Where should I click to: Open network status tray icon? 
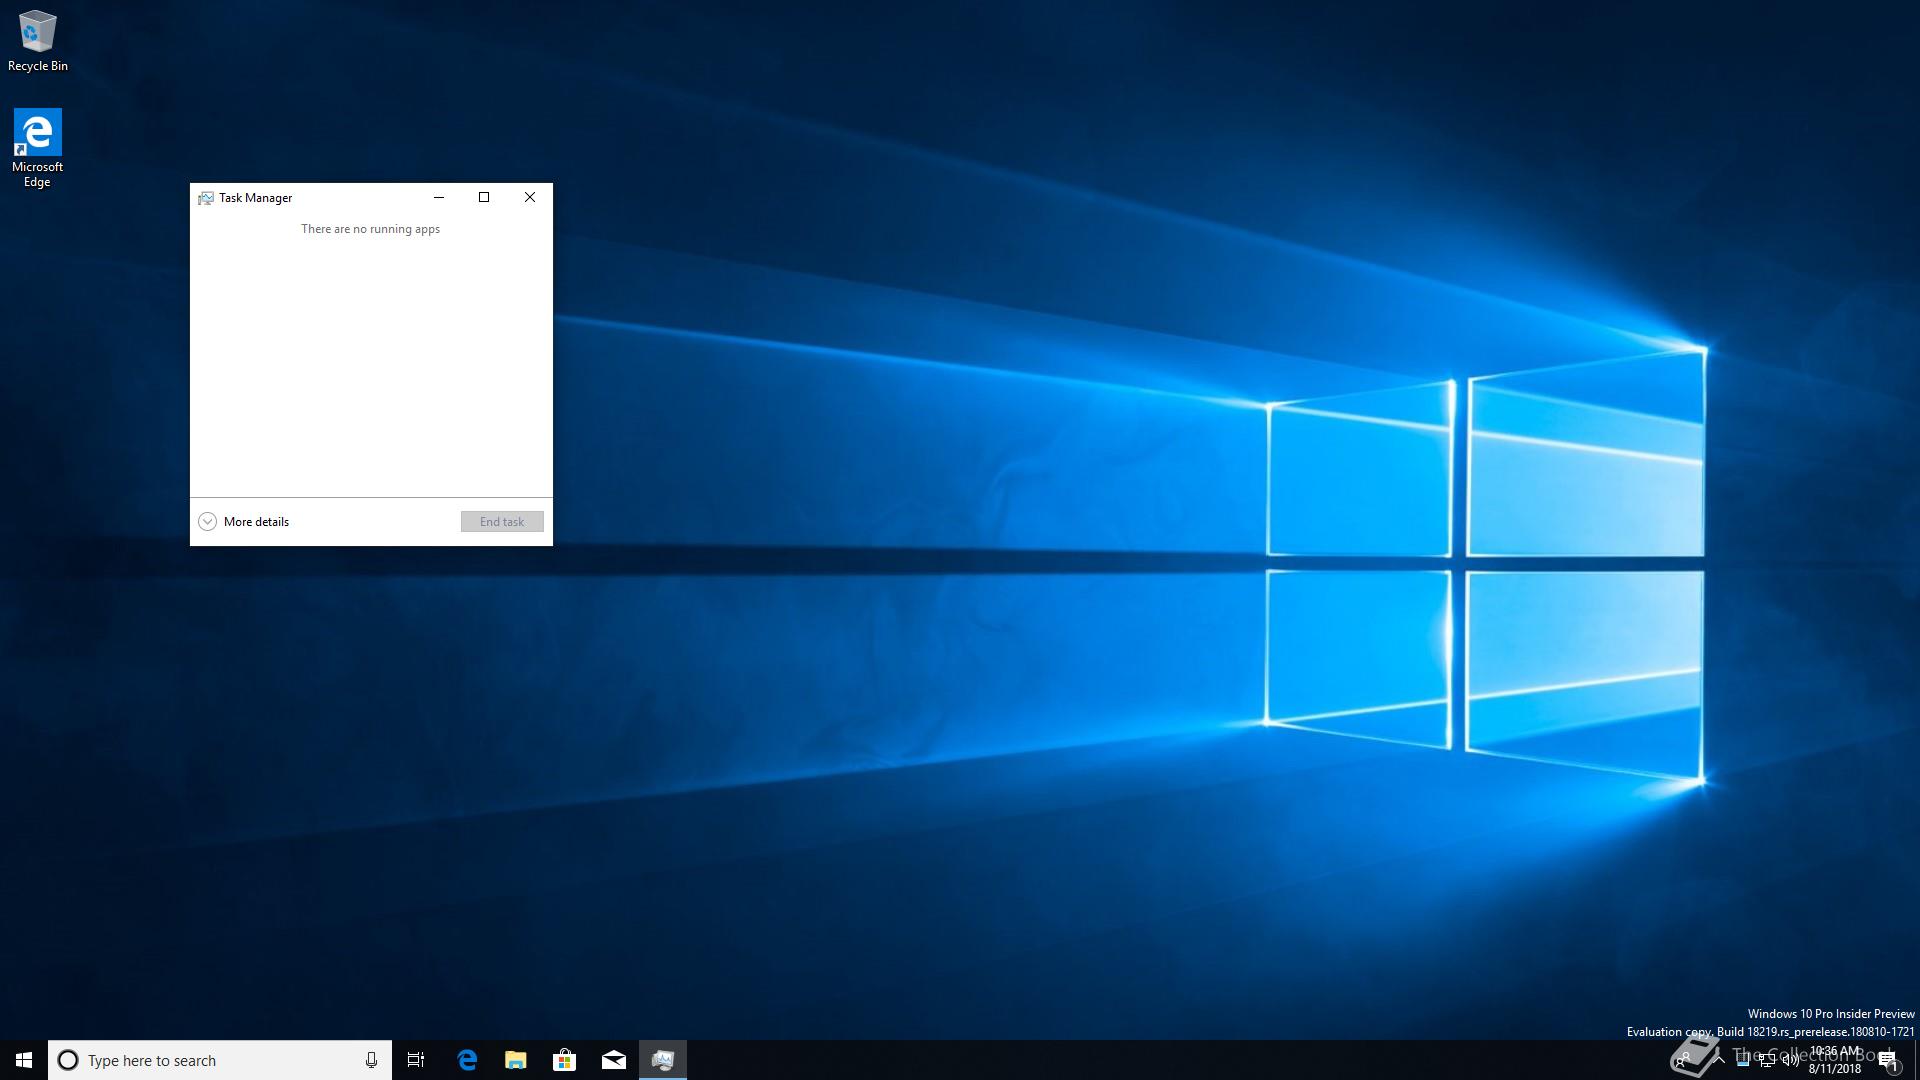[x=1767, y=1060]
